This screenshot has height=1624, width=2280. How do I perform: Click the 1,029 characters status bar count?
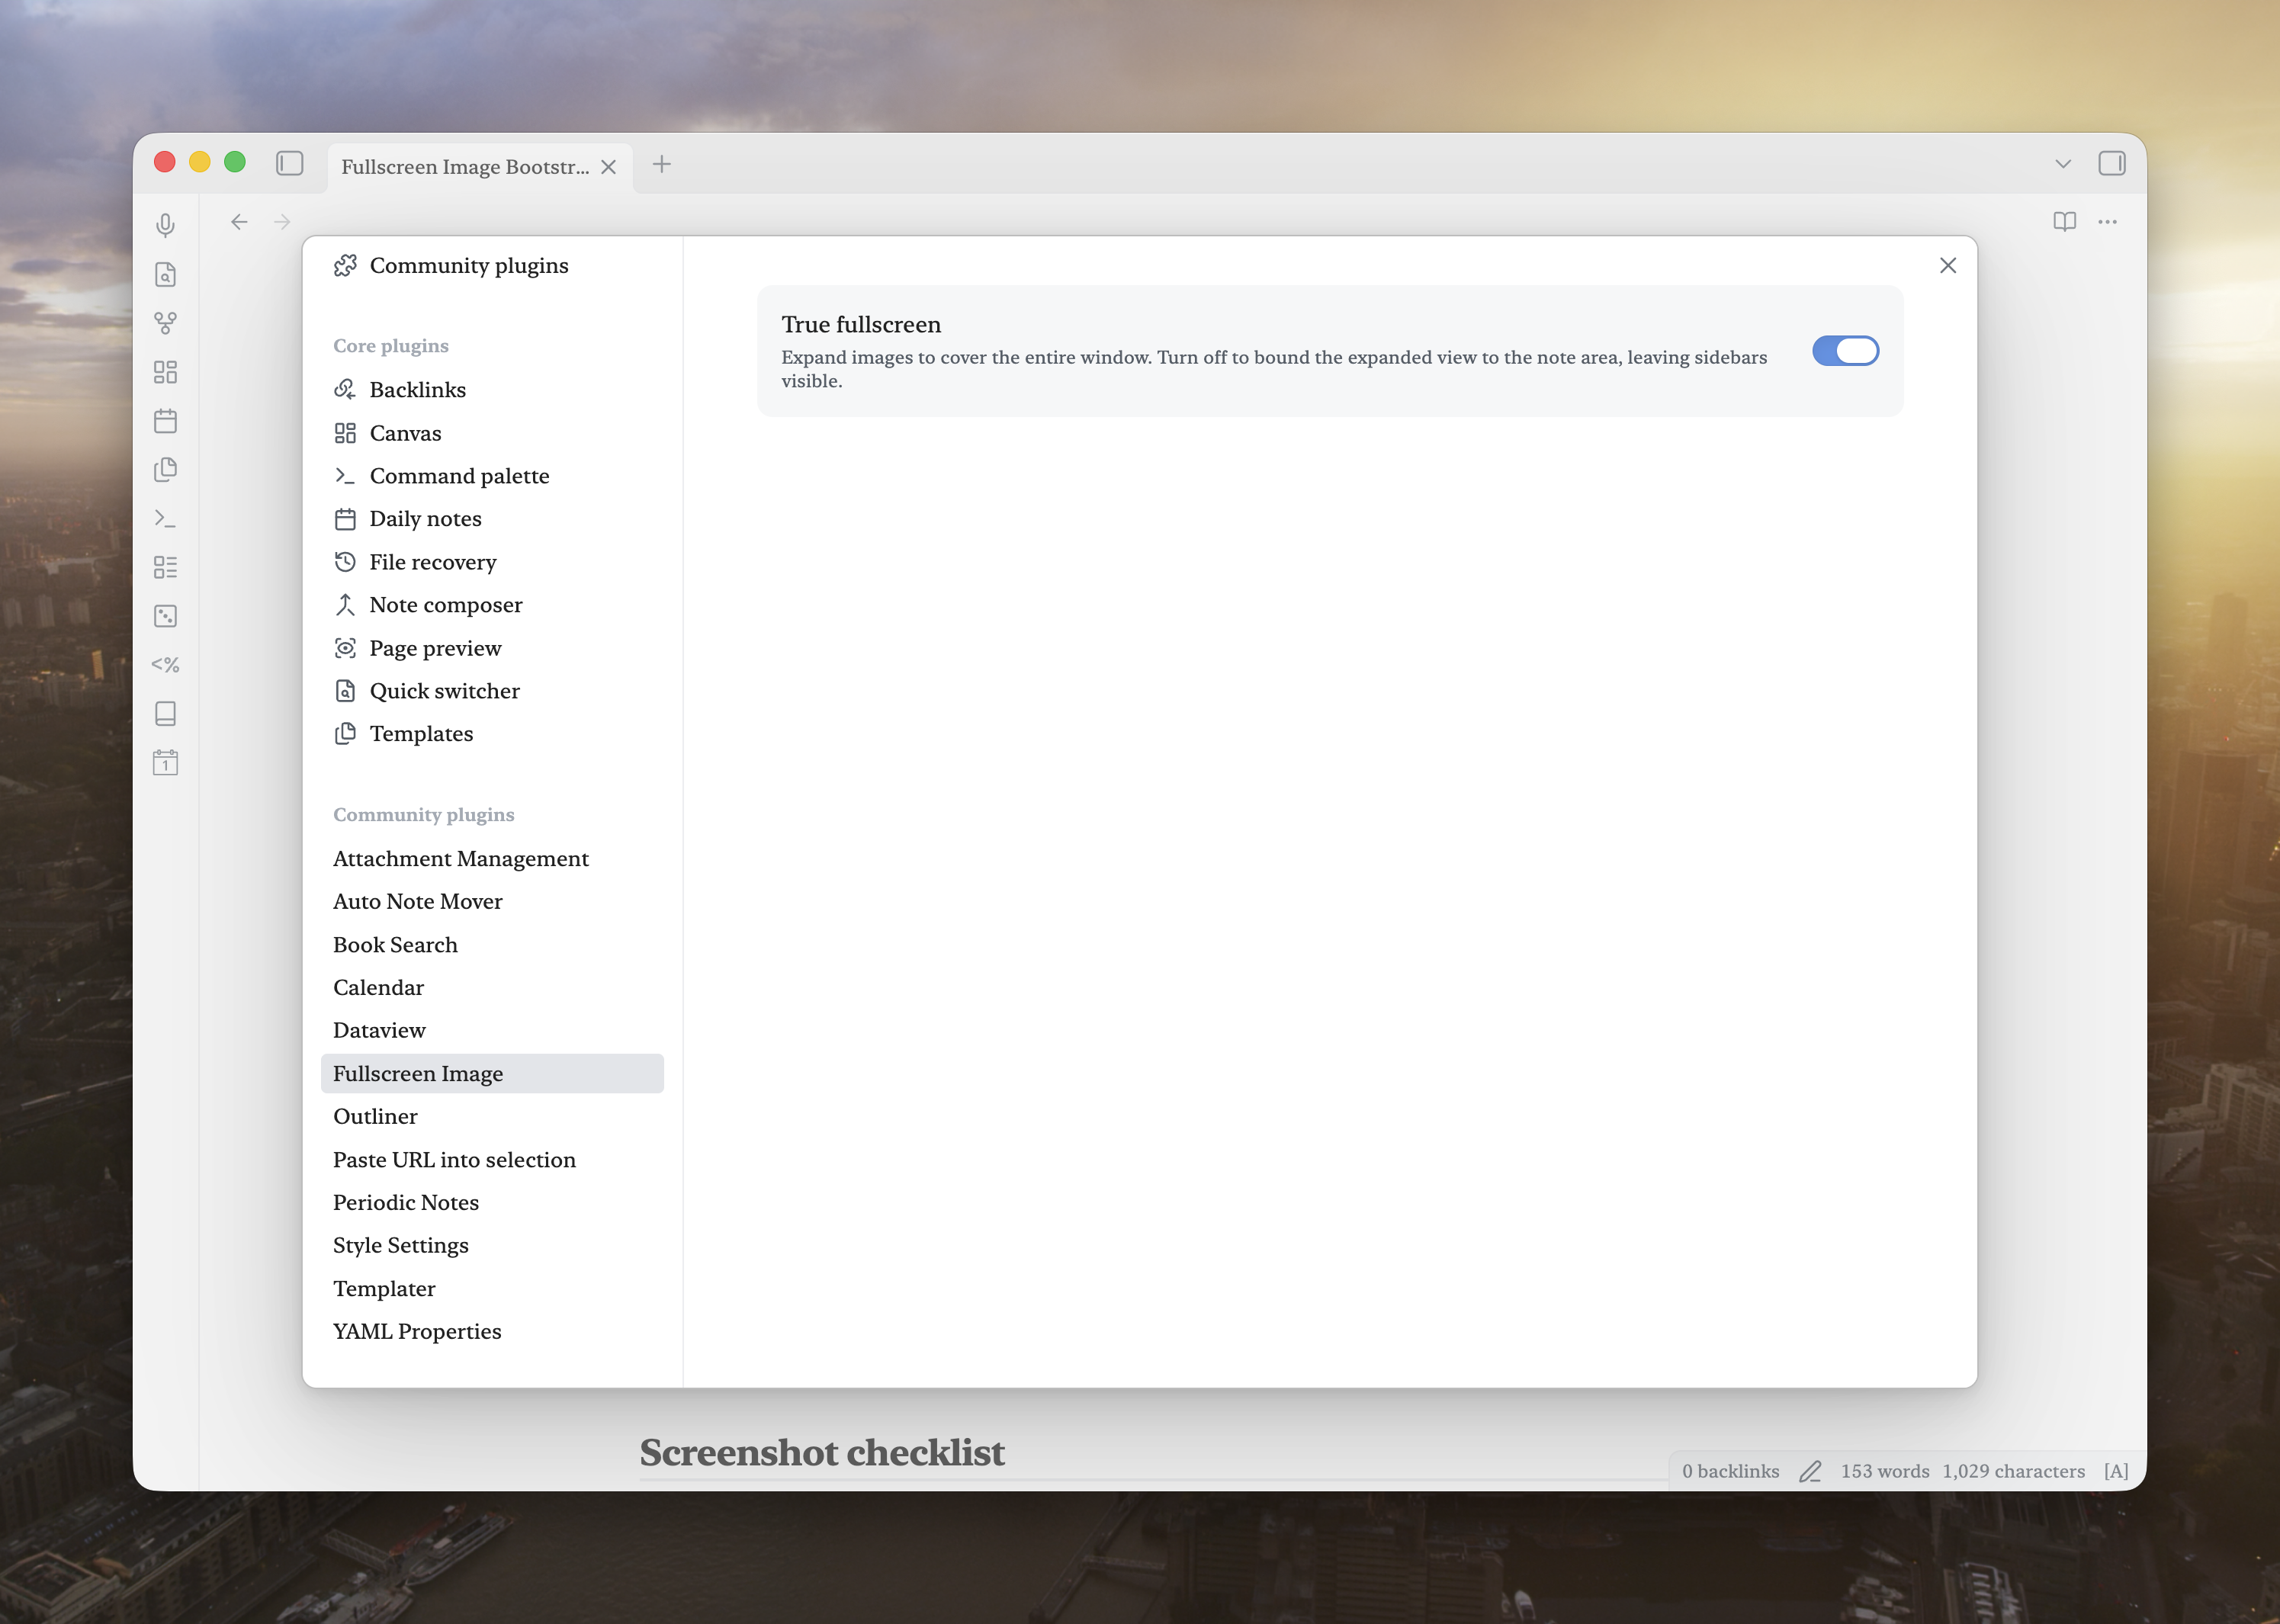2014,1471
